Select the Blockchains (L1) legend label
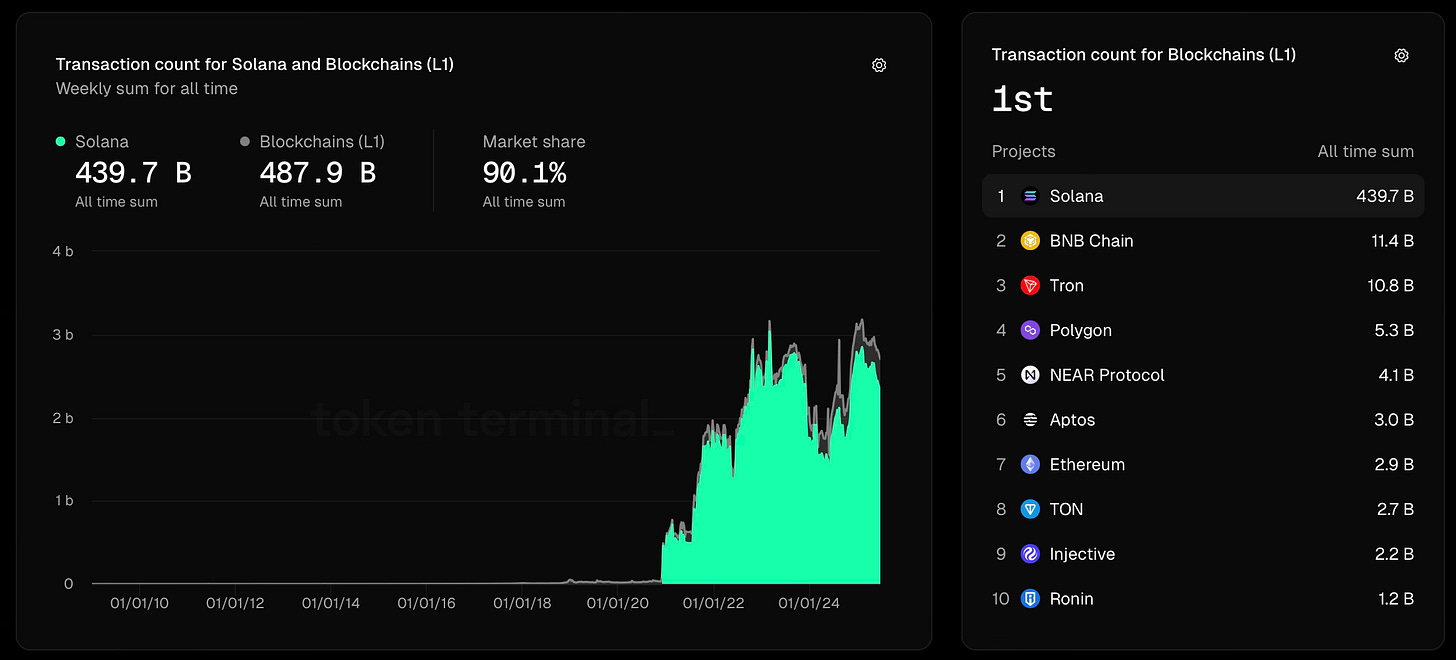The image size is (1456, 660). click(322, 142)
